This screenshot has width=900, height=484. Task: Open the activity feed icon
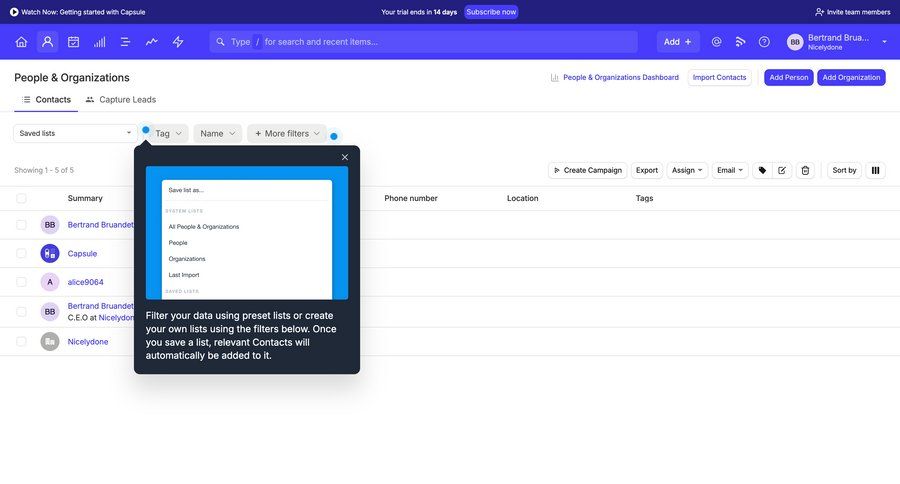coord(740,42)
